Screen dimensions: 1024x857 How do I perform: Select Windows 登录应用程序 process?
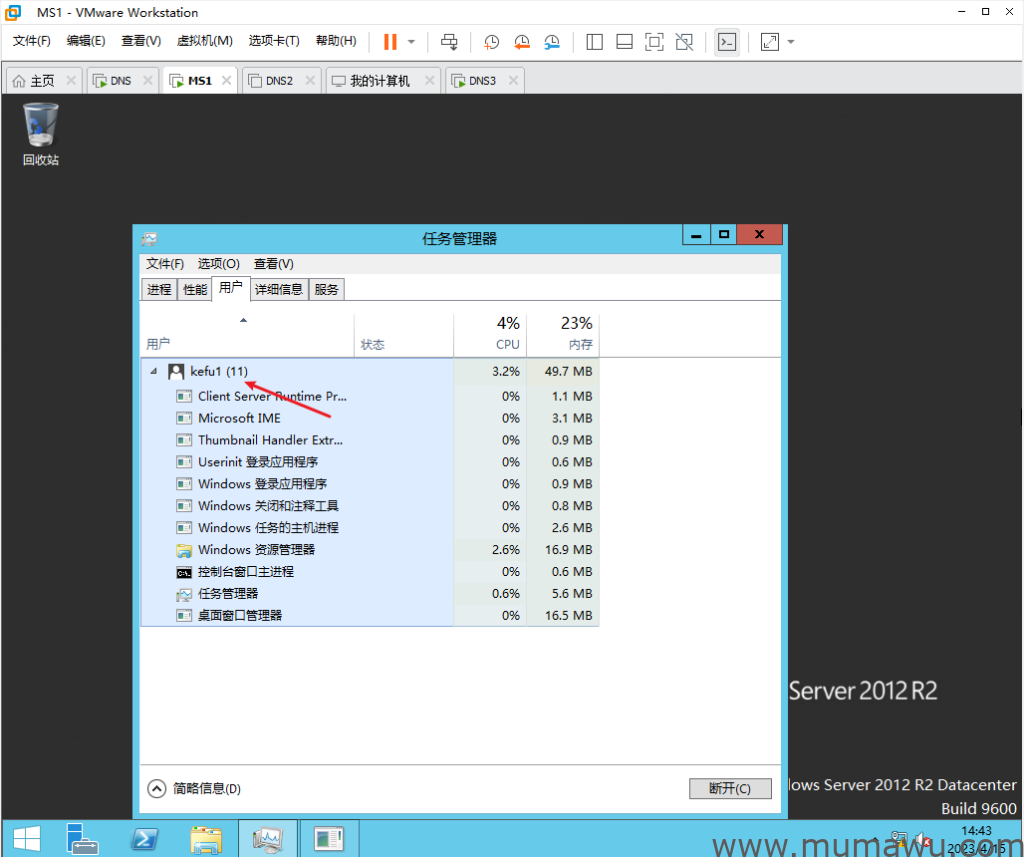(370, 483)
